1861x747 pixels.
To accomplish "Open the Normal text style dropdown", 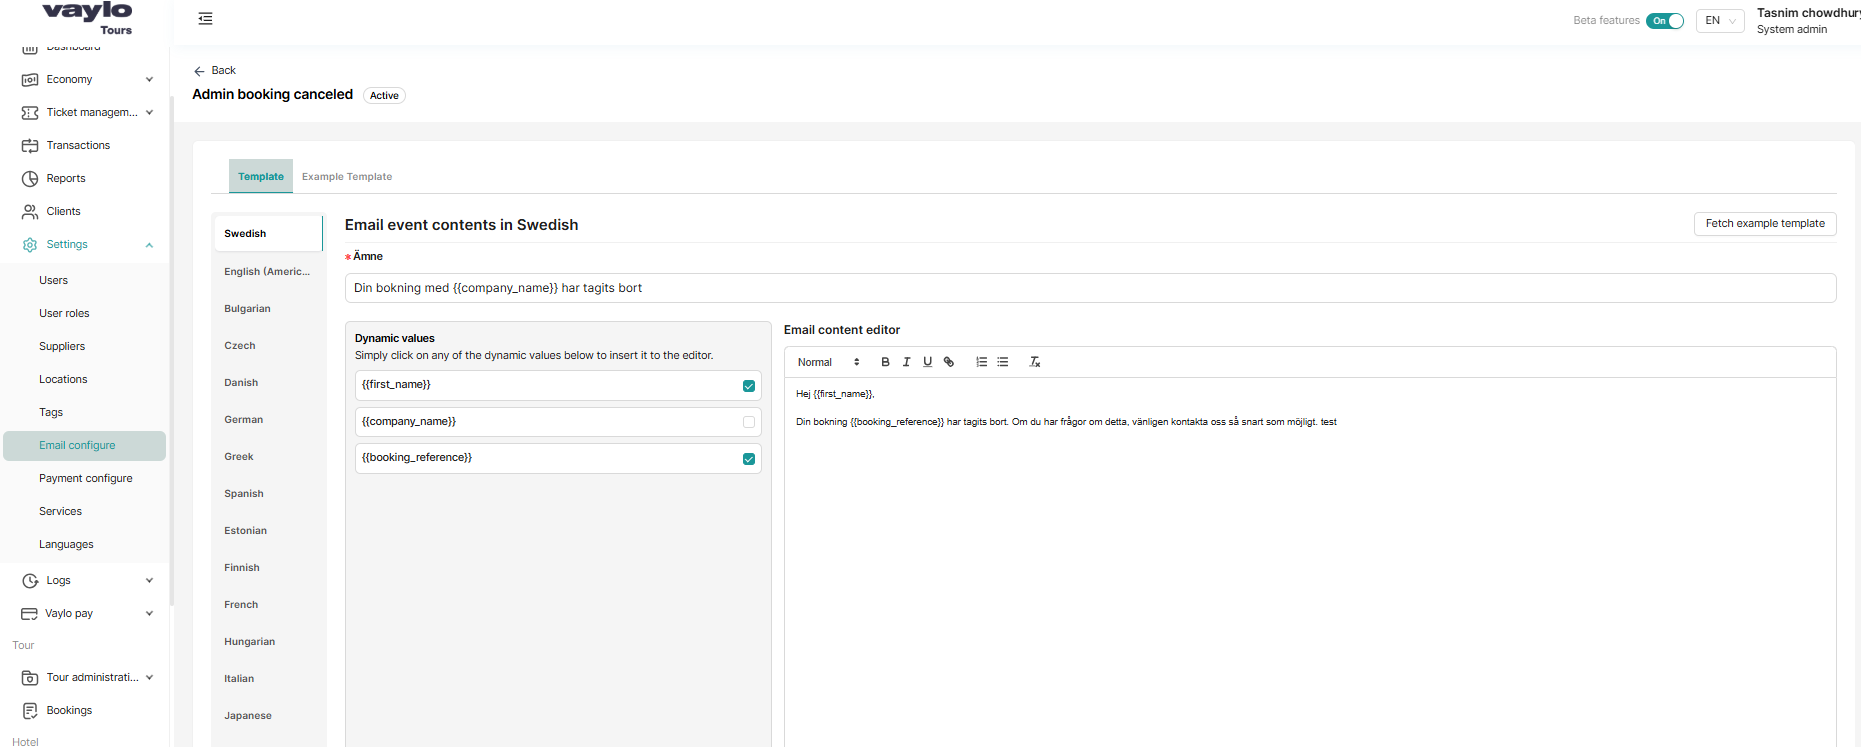I will (x=828, y=362).
